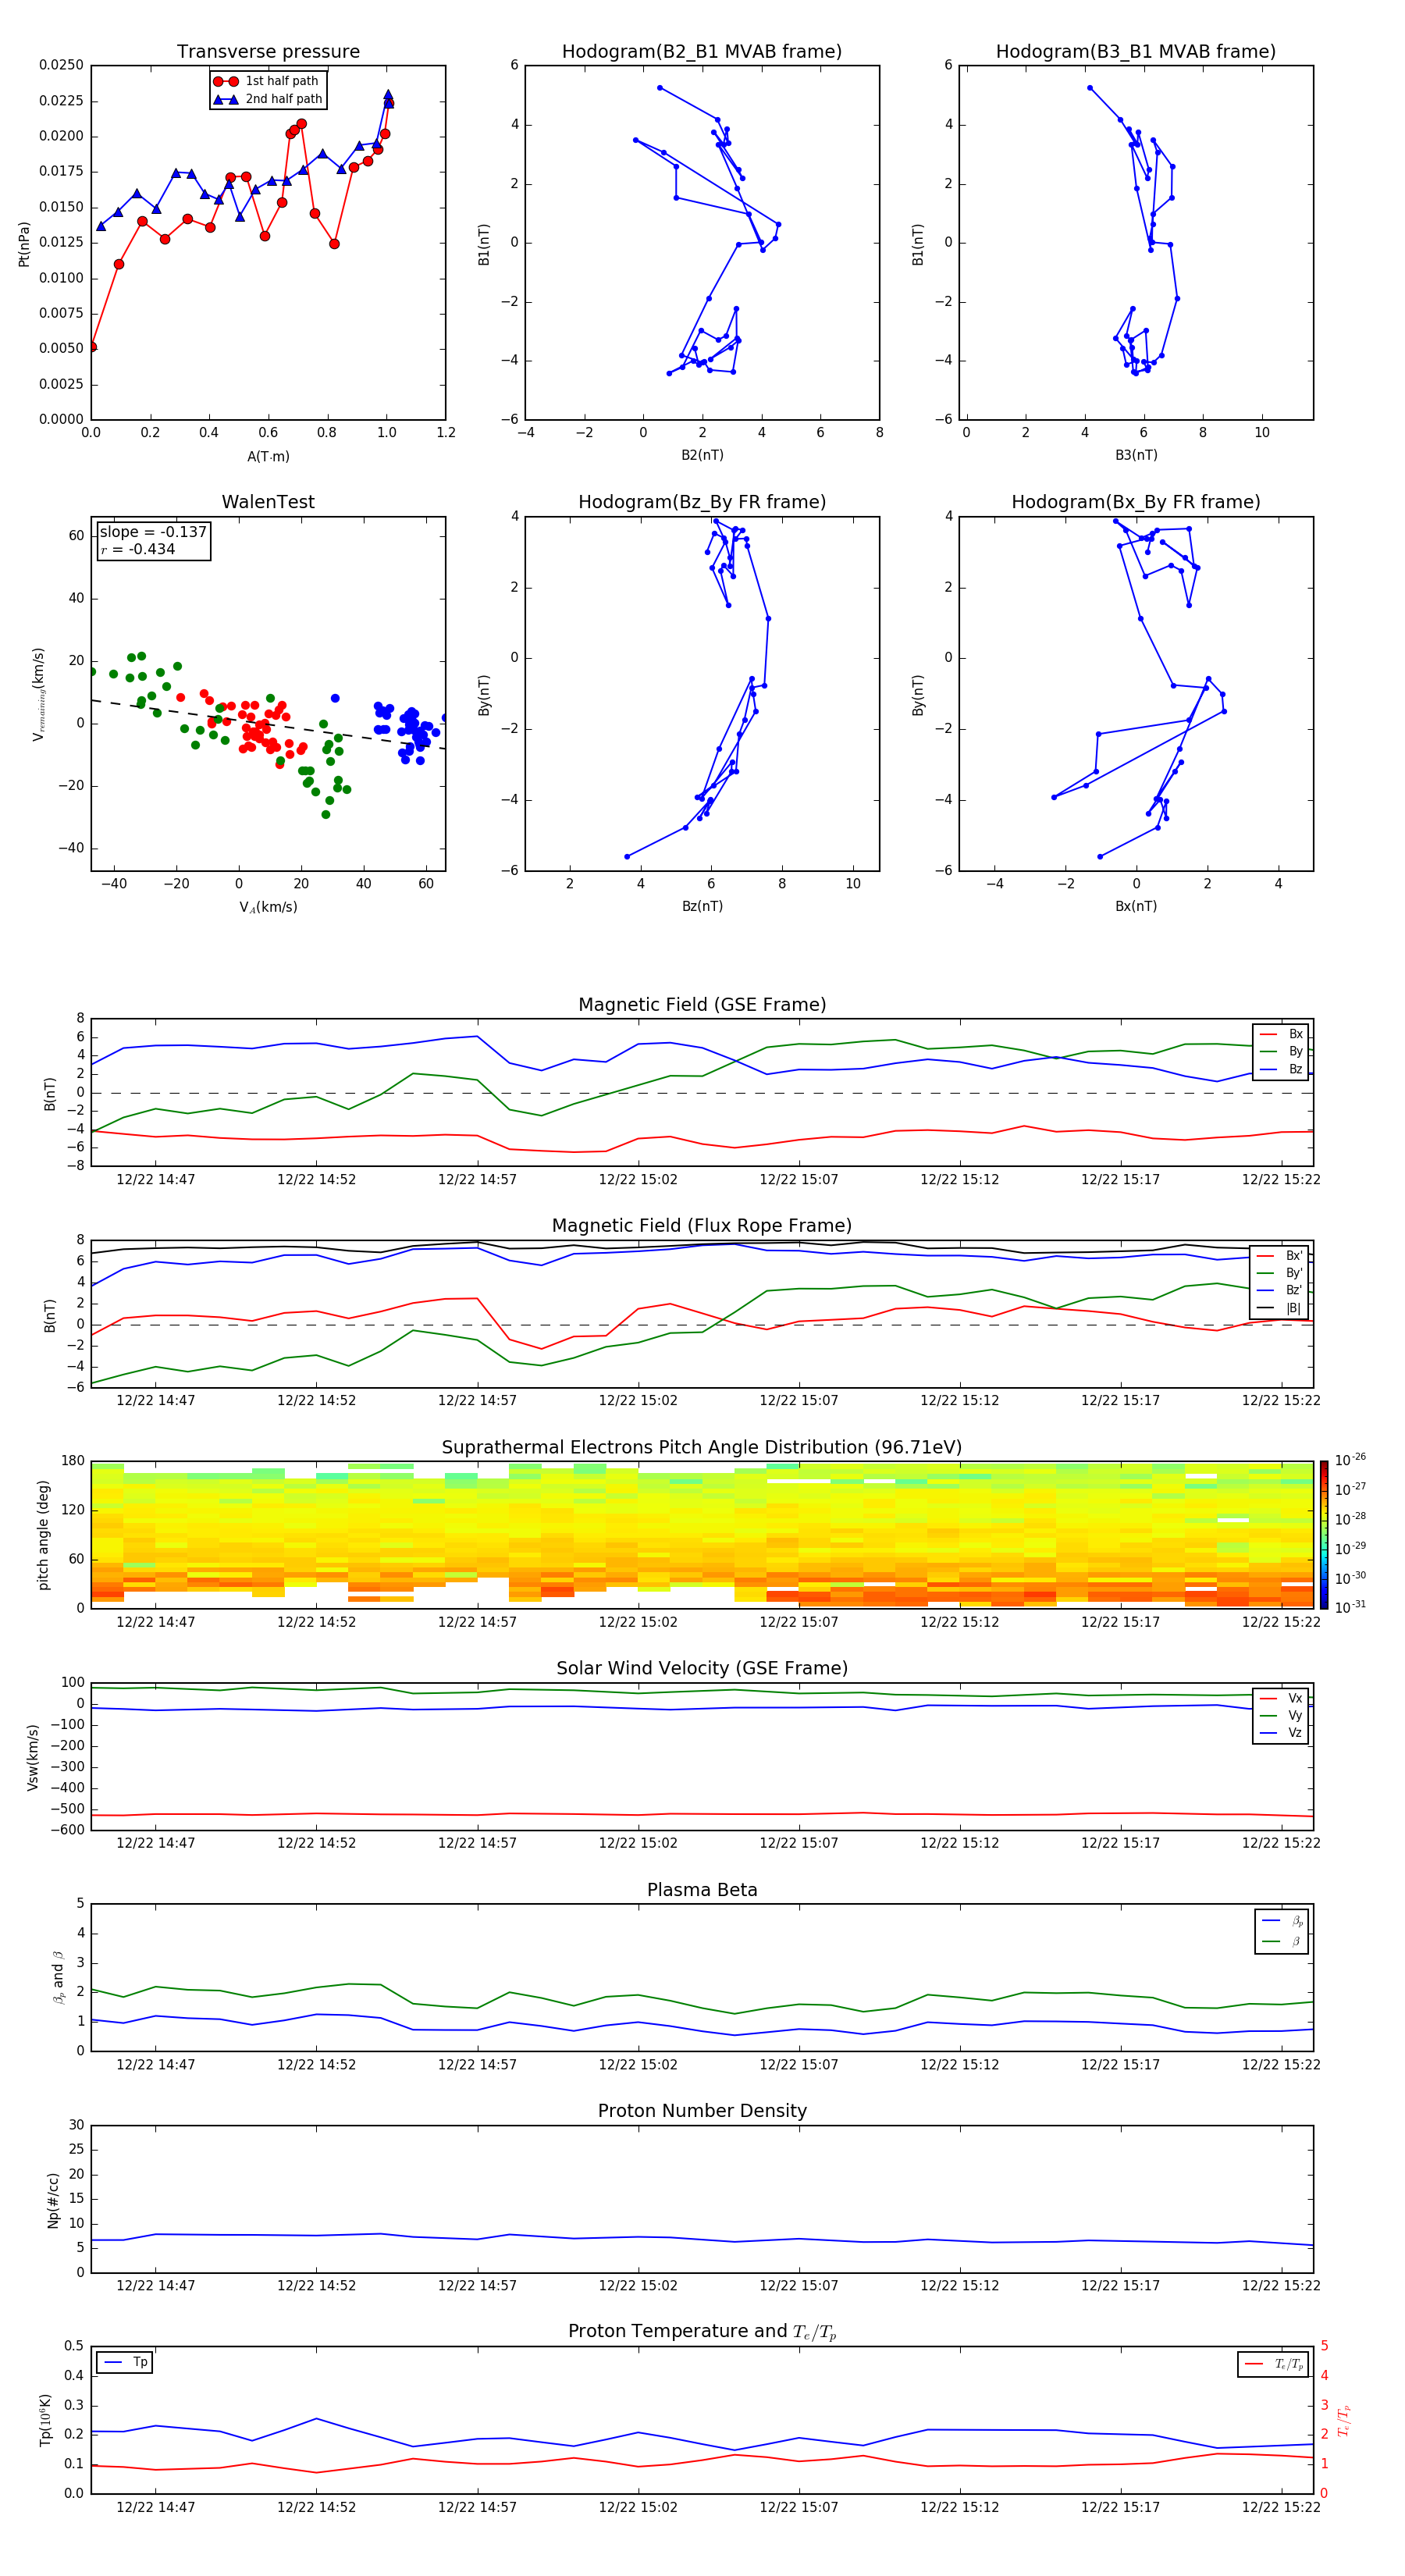
Task: Click "12/22 15:12" tick under Flux Rope Frame panel
Action: click(x=959, y=1401)
